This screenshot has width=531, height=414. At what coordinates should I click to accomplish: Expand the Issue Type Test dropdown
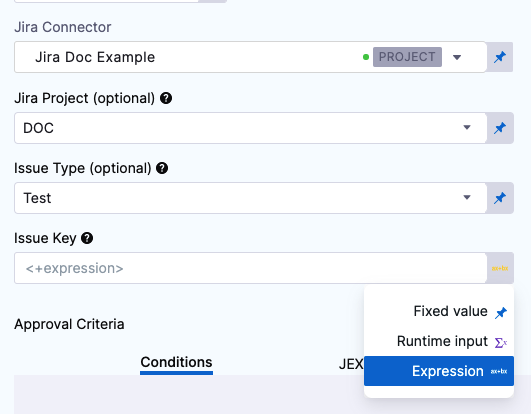[467, 198]
